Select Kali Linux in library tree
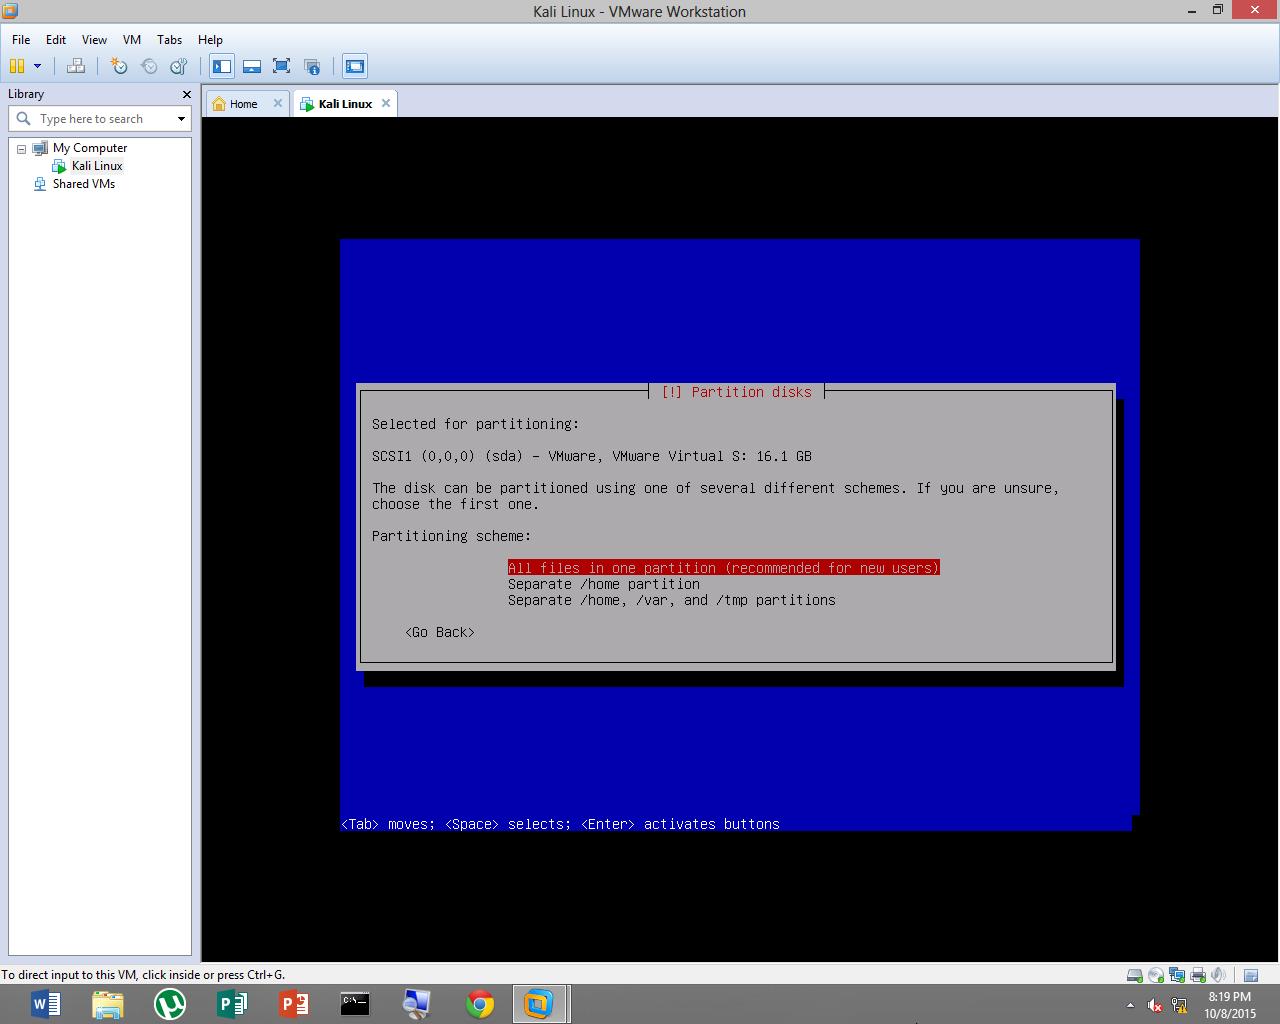The width and height of the screenshot is (1280, 1024). [x=97, y=166]
